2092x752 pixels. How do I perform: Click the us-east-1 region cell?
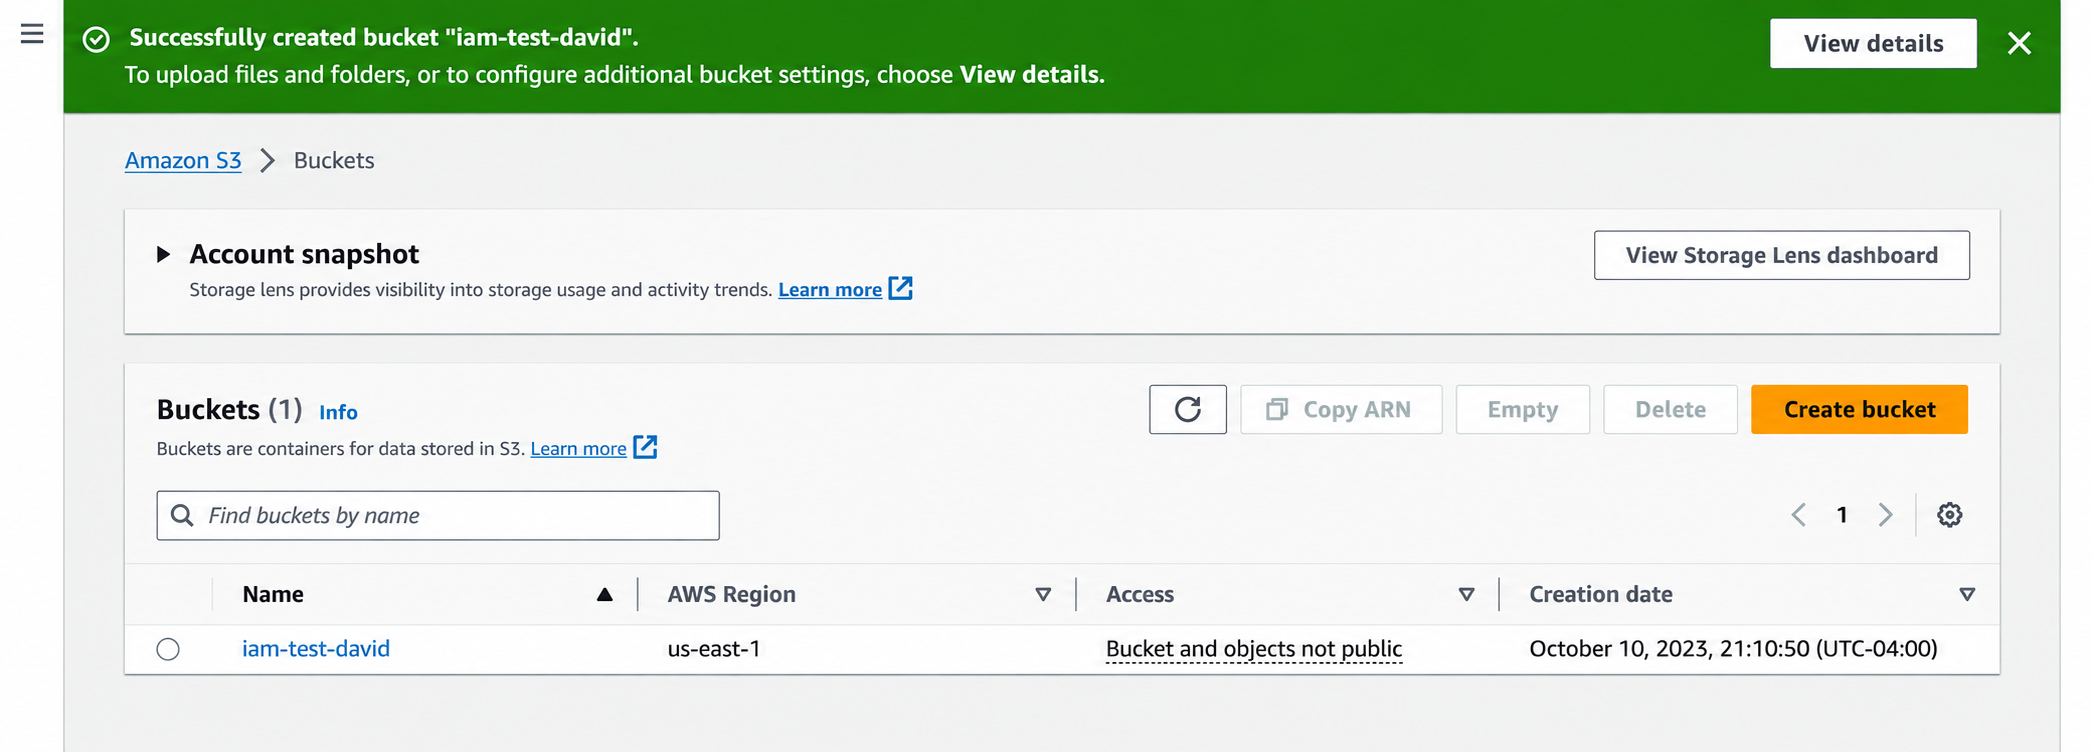click(714, 648)
